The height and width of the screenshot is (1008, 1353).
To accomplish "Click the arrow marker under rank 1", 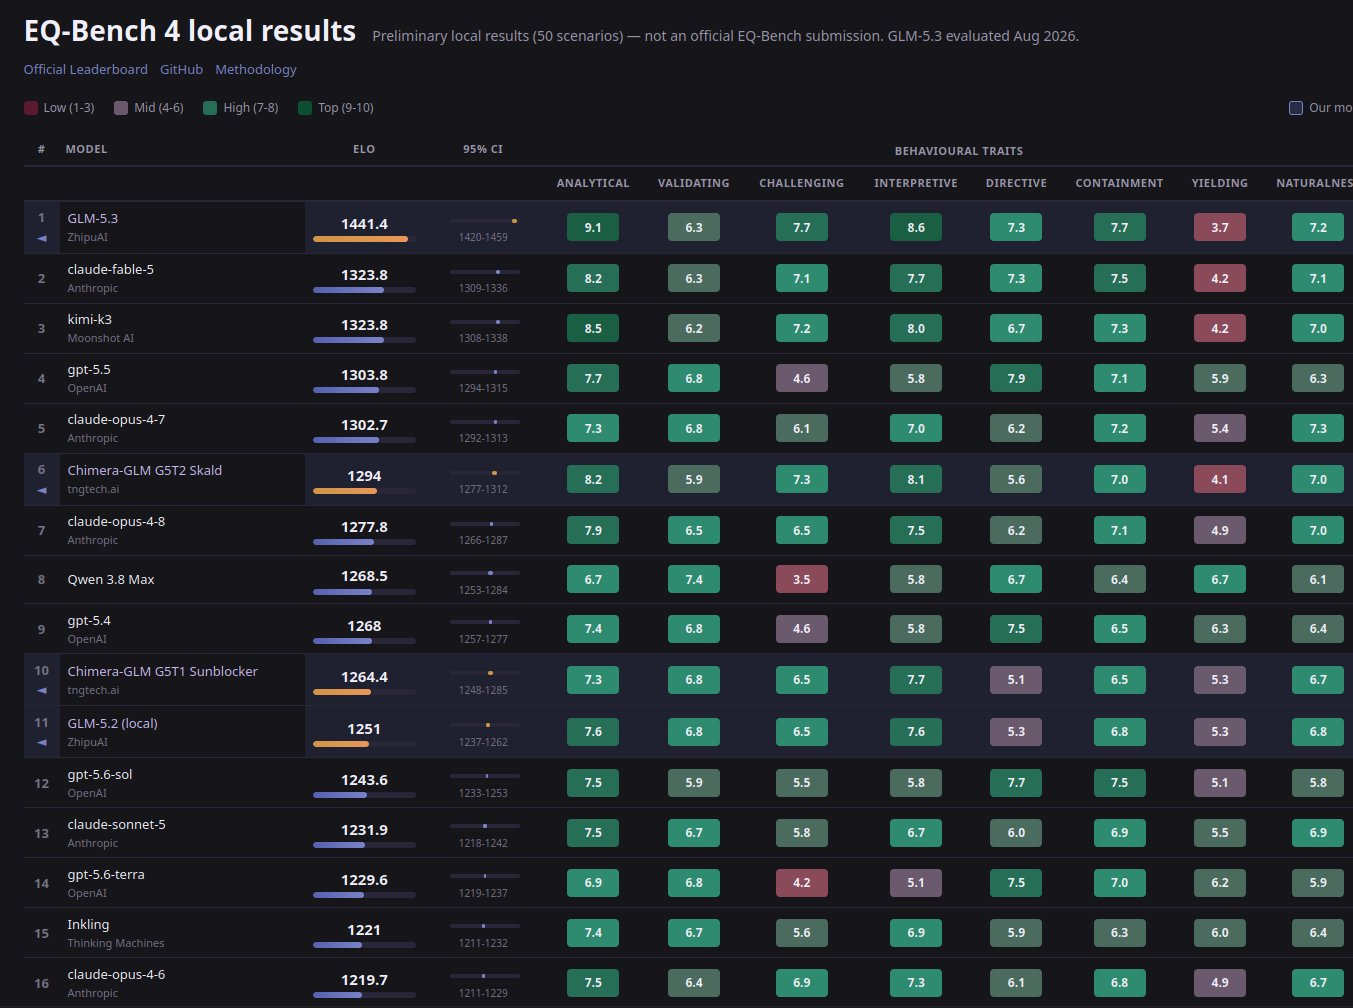I will click(x=41, y=238).
